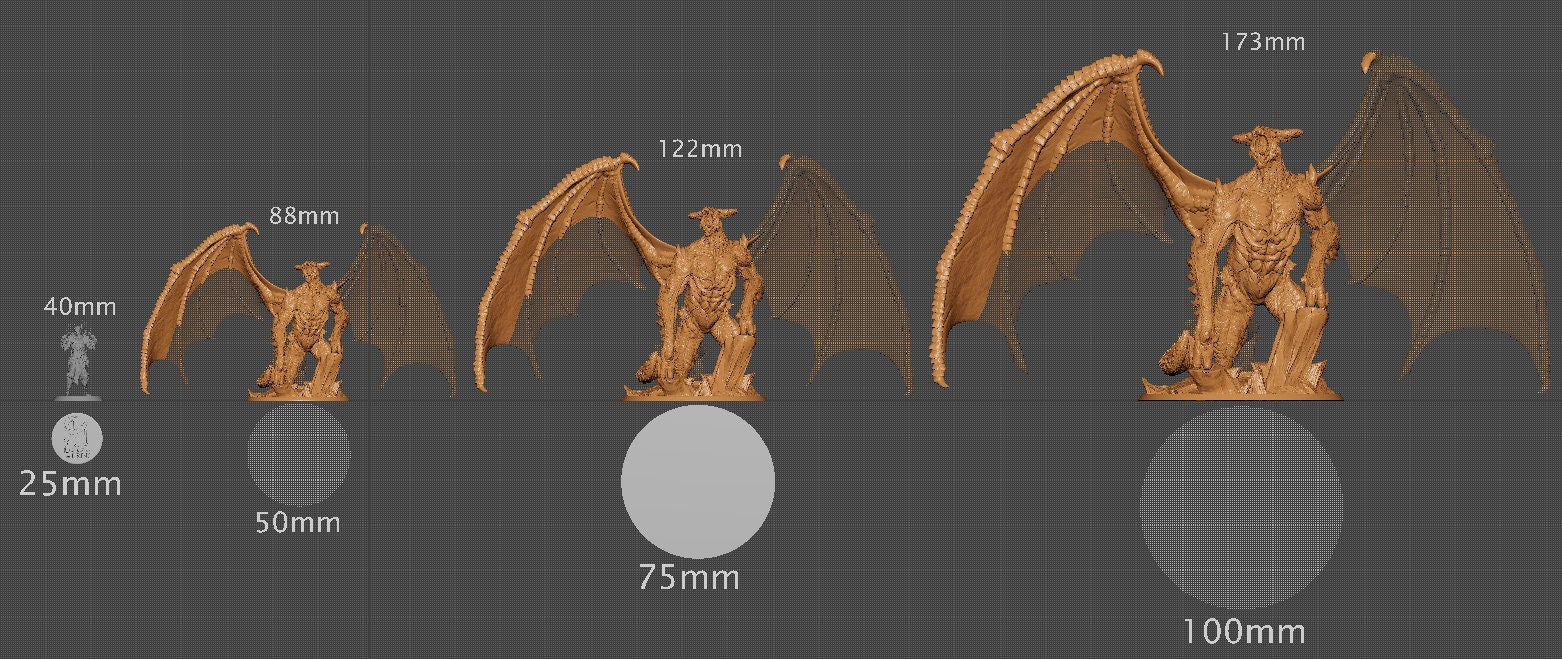
Task: Switch to the 40mm scale reference
Action: pyautogui.click(x=80, y=307)
